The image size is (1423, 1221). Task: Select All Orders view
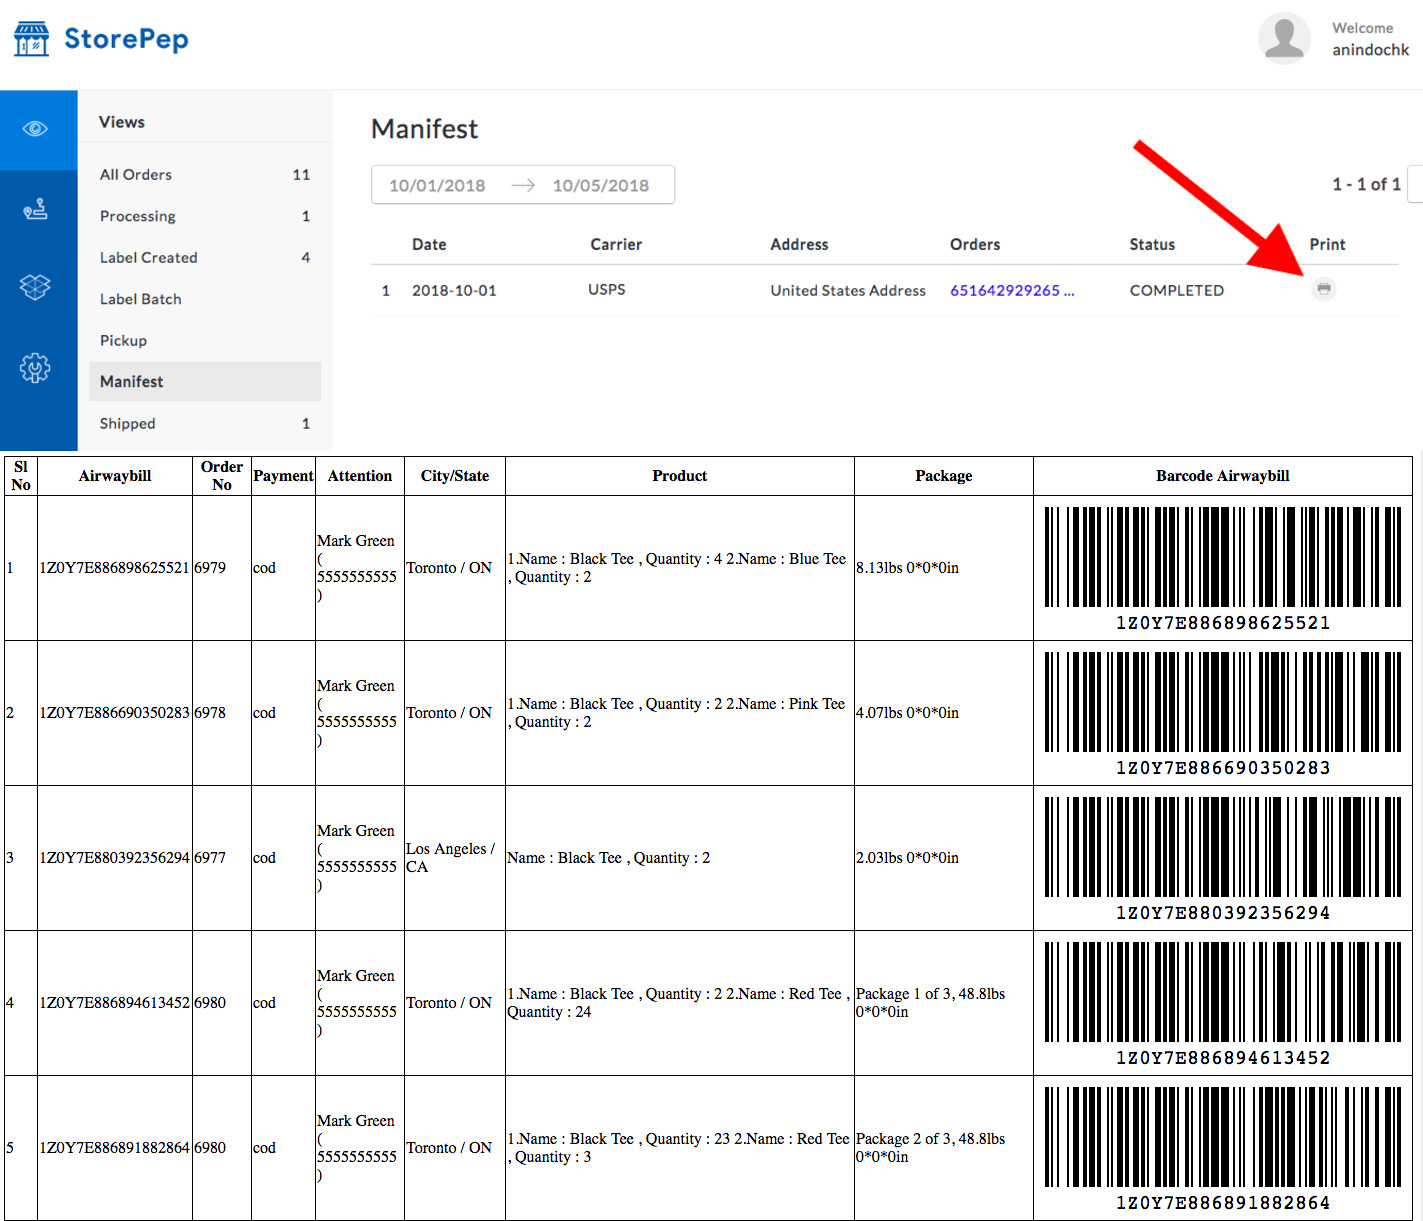(205, 174)
